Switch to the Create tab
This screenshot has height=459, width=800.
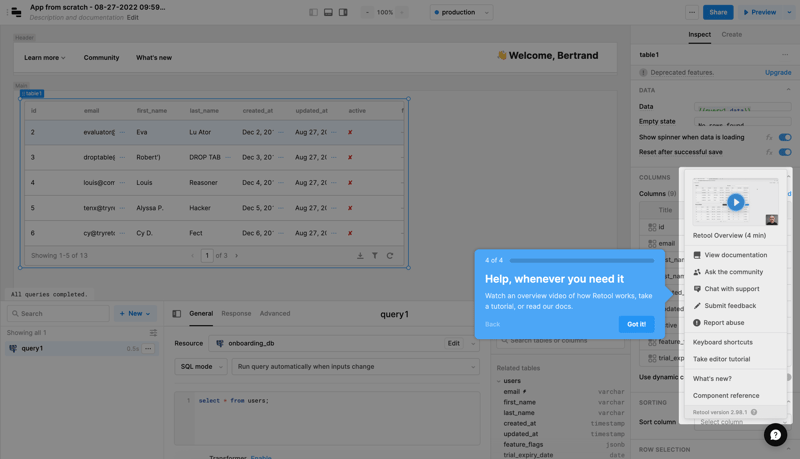coord(732,34)
